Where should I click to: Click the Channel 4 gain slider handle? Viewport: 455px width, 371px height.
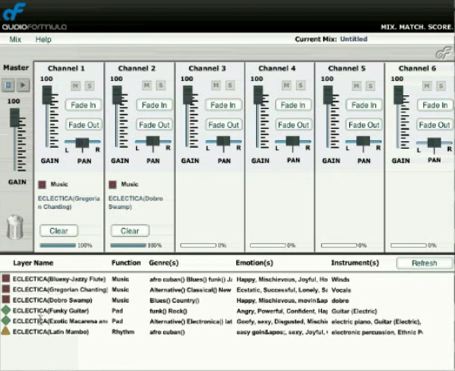point(258,95)
